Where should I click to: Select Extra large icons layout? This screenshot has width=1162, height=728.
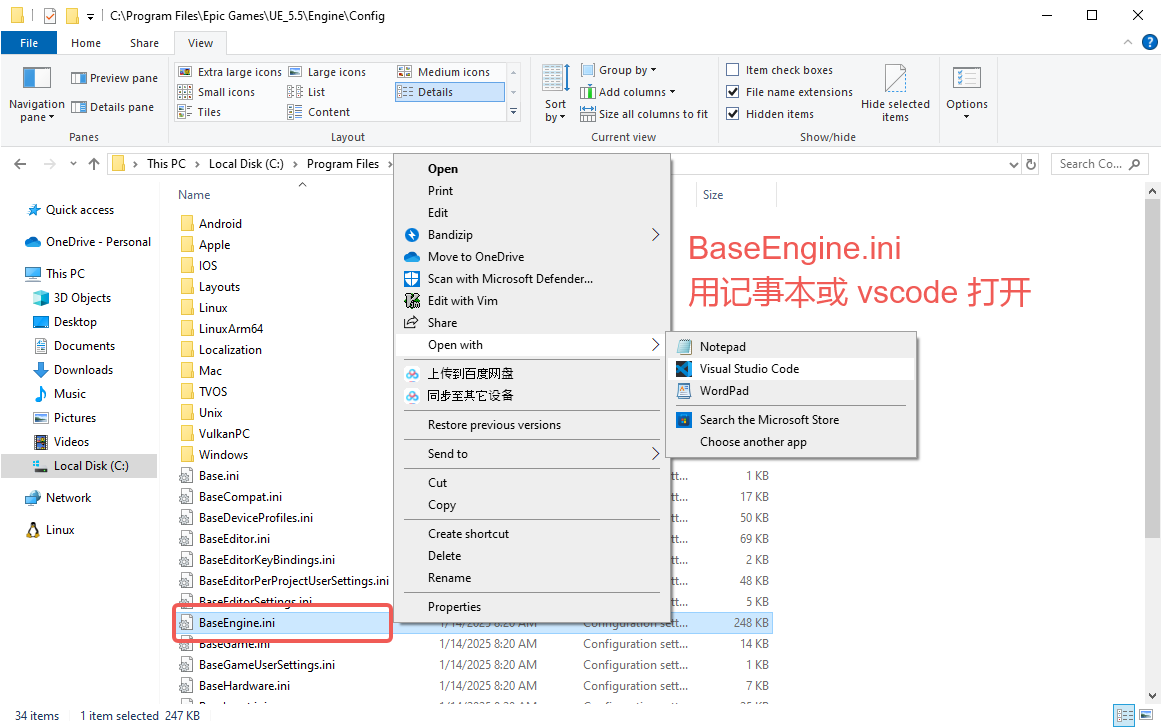pos(230,72)
